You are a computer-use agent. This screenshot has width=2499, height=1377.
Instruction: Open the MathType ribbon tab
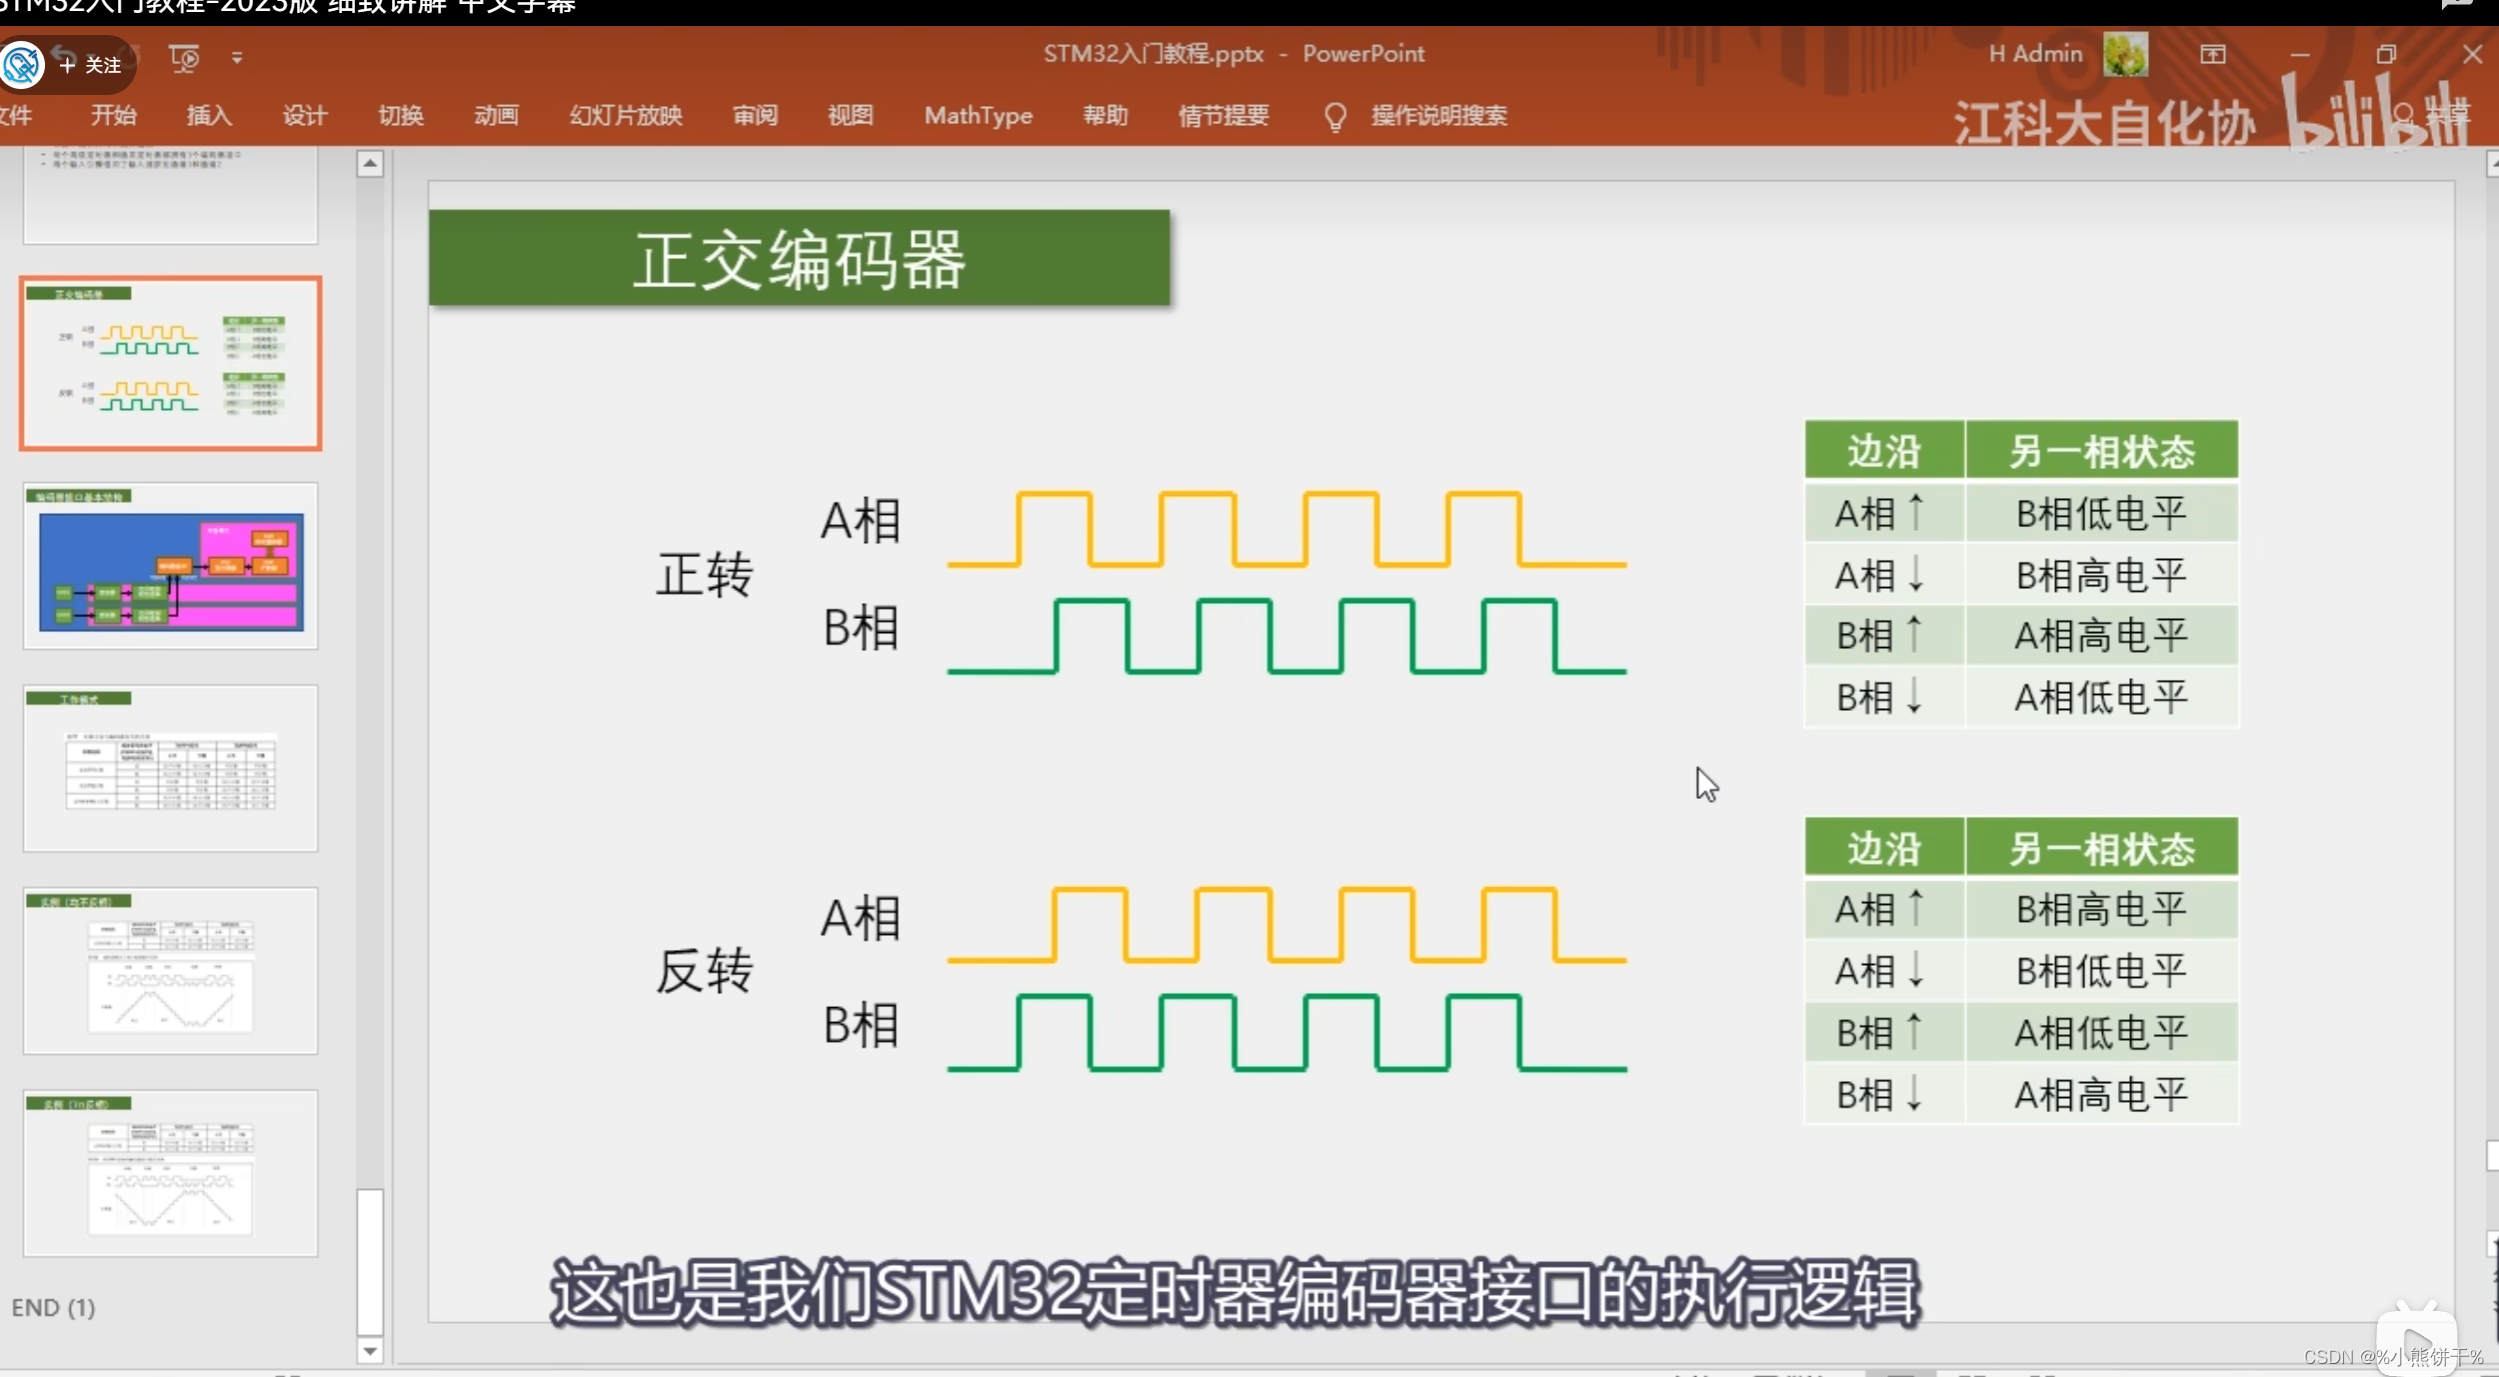pos(977,116)
